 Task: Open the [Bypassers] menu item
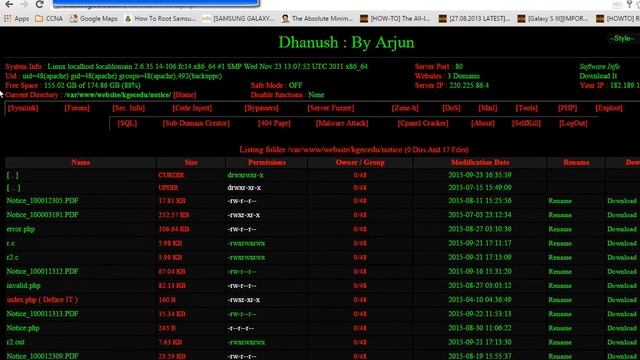tap(261, 108)
